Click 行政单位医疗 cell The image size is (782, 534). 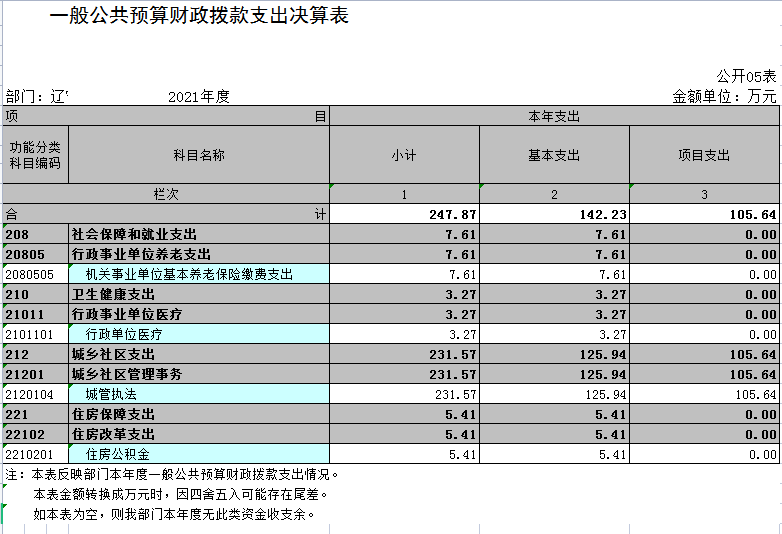tap(199, 334)
